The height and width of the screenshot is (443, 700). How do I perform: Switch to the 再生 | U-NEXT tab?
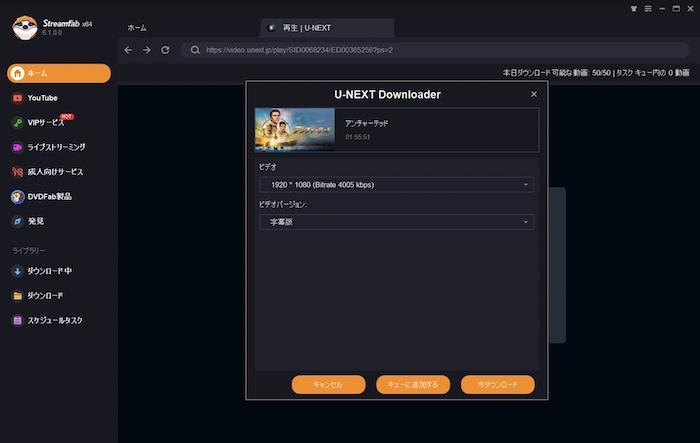click(327, 28)
